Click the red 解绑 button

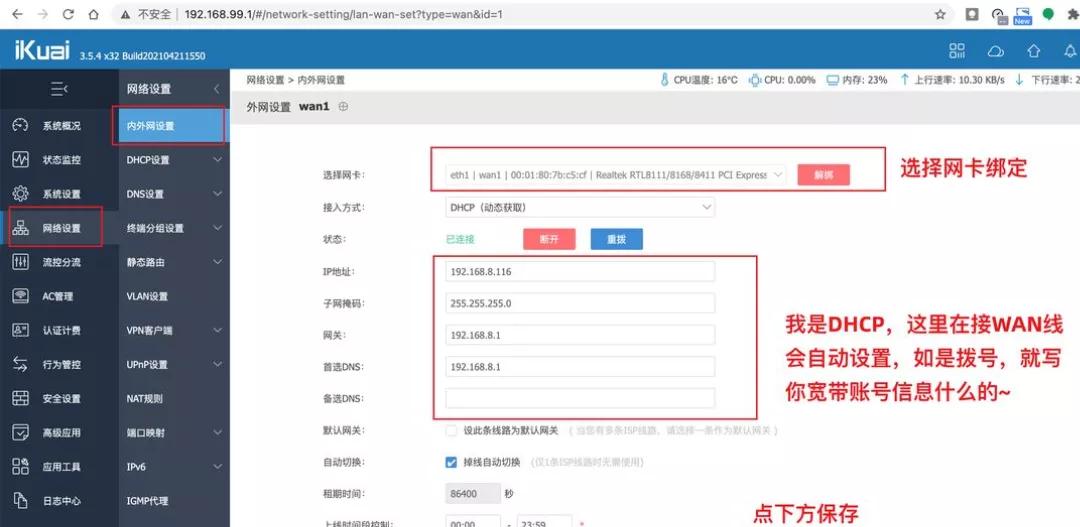tap(823, 175)
